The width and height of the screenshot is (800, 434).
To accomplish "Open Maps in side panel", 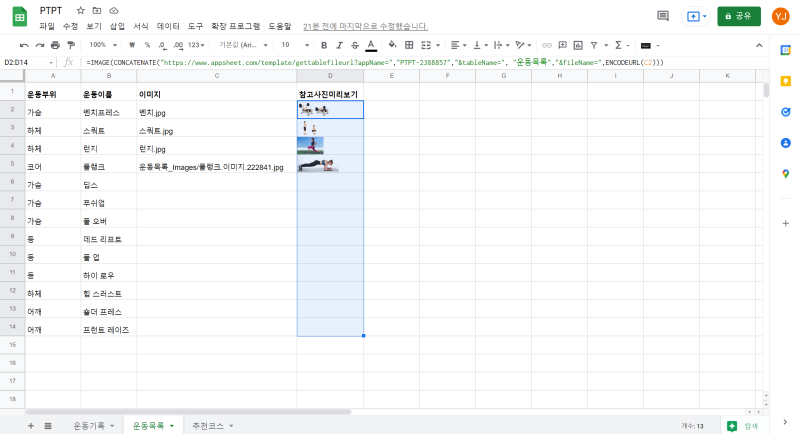I will coord(786,174).
